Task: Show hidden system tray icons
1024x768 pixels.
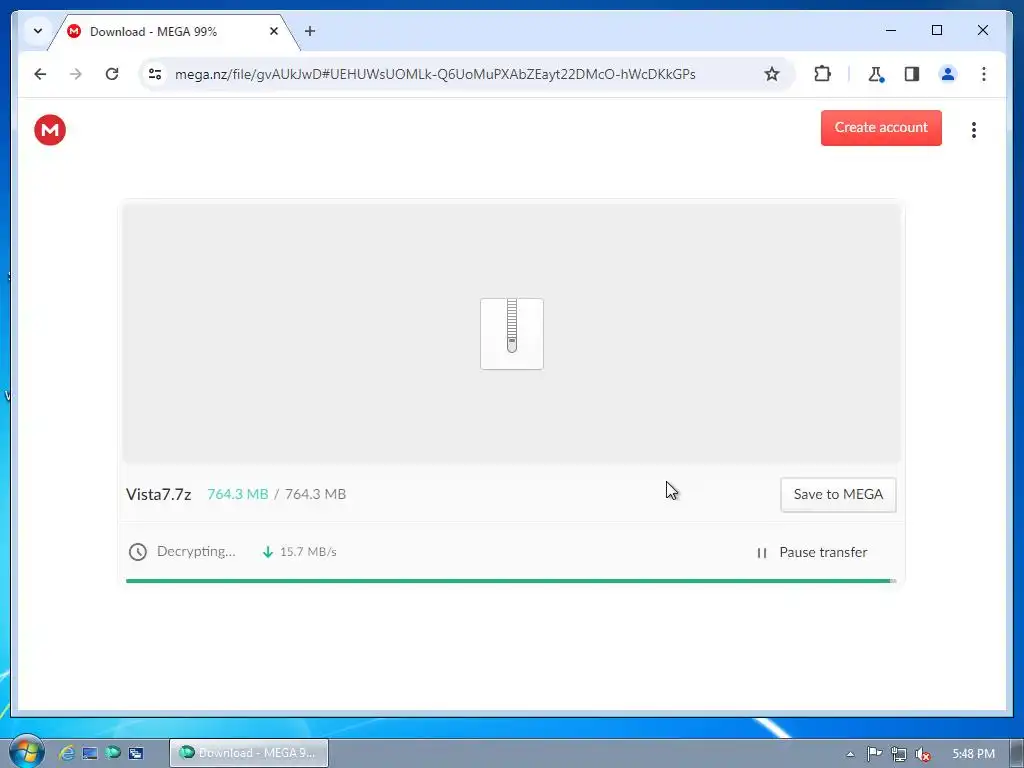Action: [850, 754]
